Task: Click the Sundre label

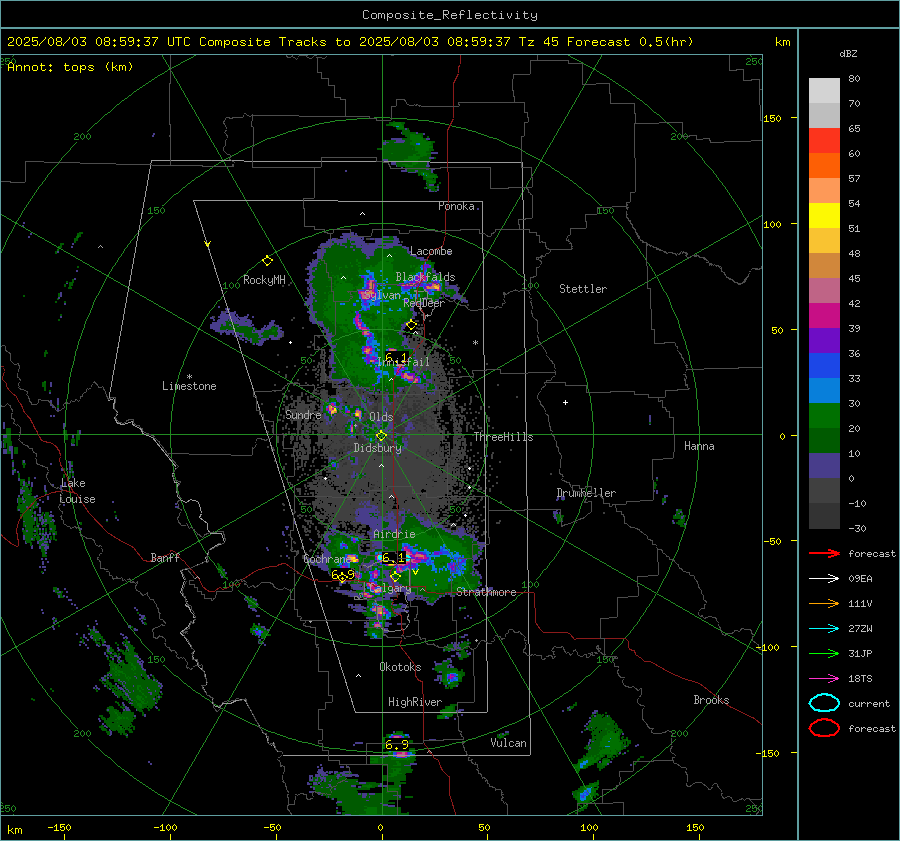Action: point(303,414)
